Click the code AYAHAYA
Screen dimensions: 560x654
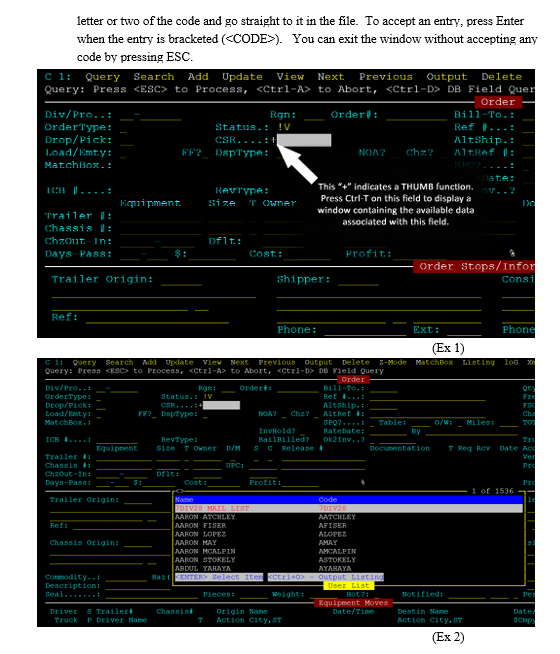335,568
